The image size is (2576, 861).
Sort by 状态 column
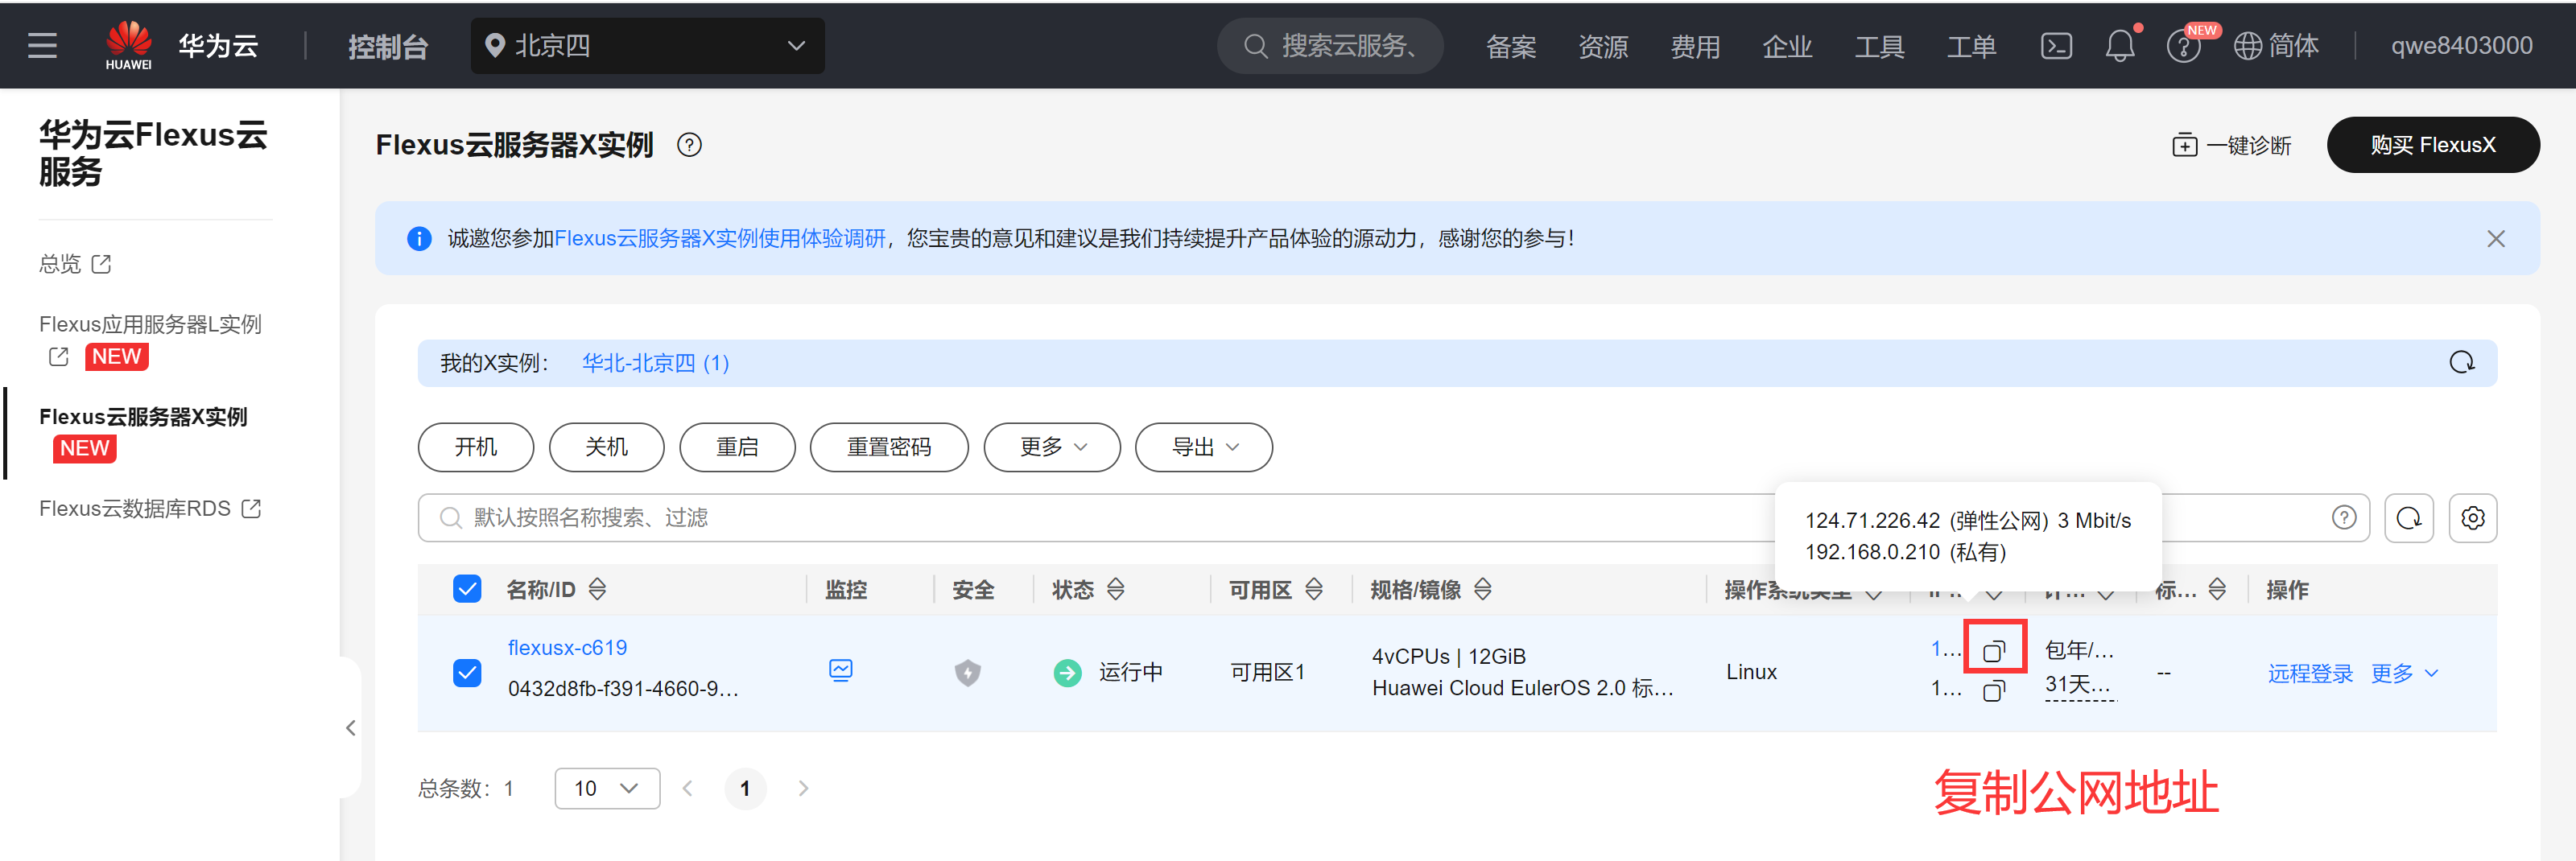pos(1116,590)
